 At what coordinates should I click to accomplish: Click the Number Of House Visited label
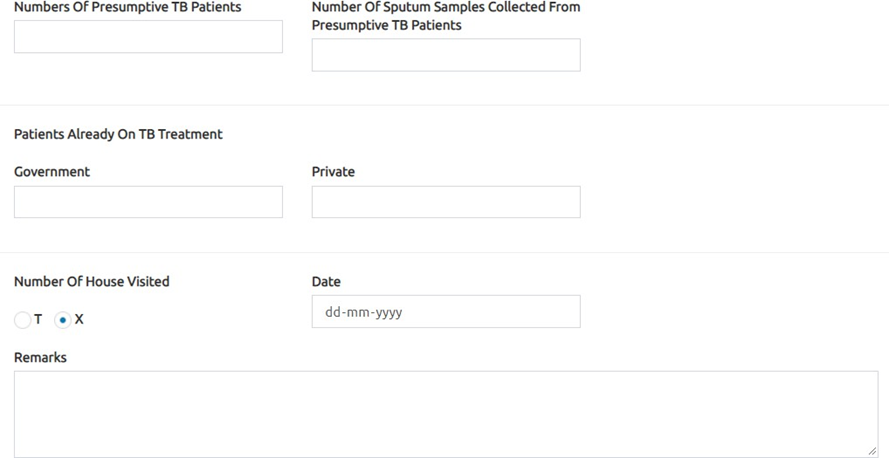91,282
